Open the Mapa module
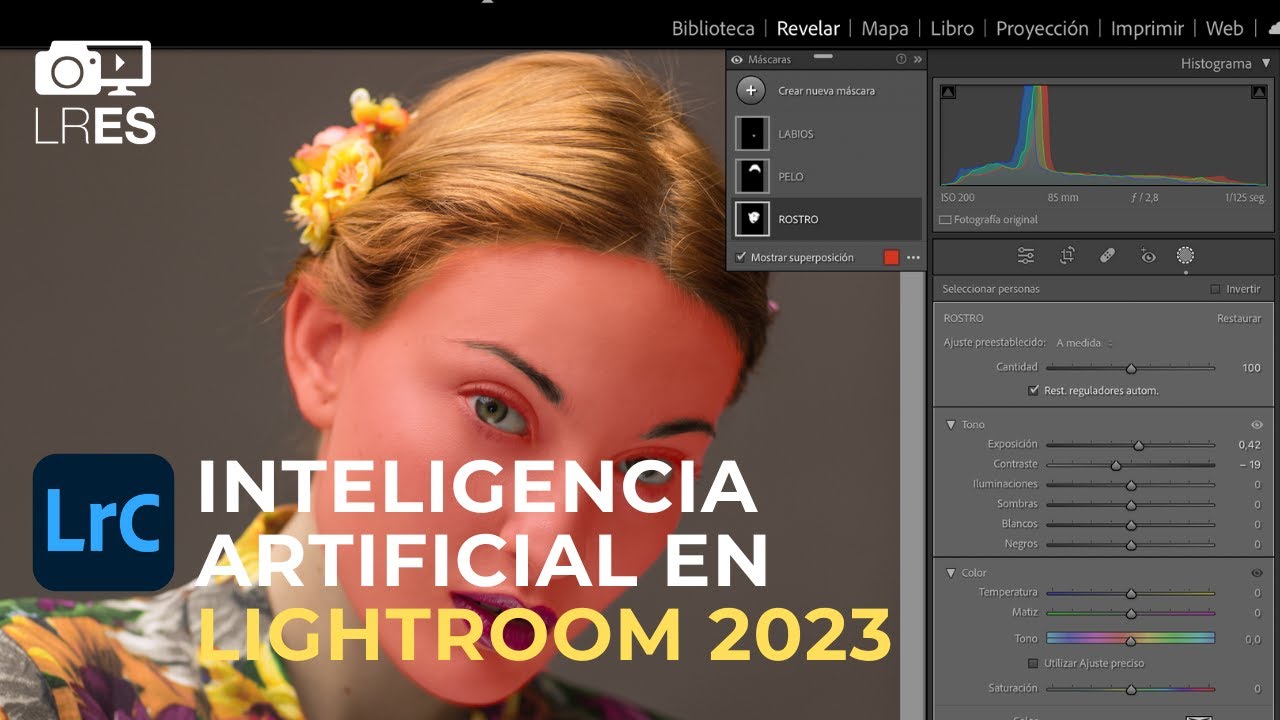The image size is (1280, 720). [885, 29]
